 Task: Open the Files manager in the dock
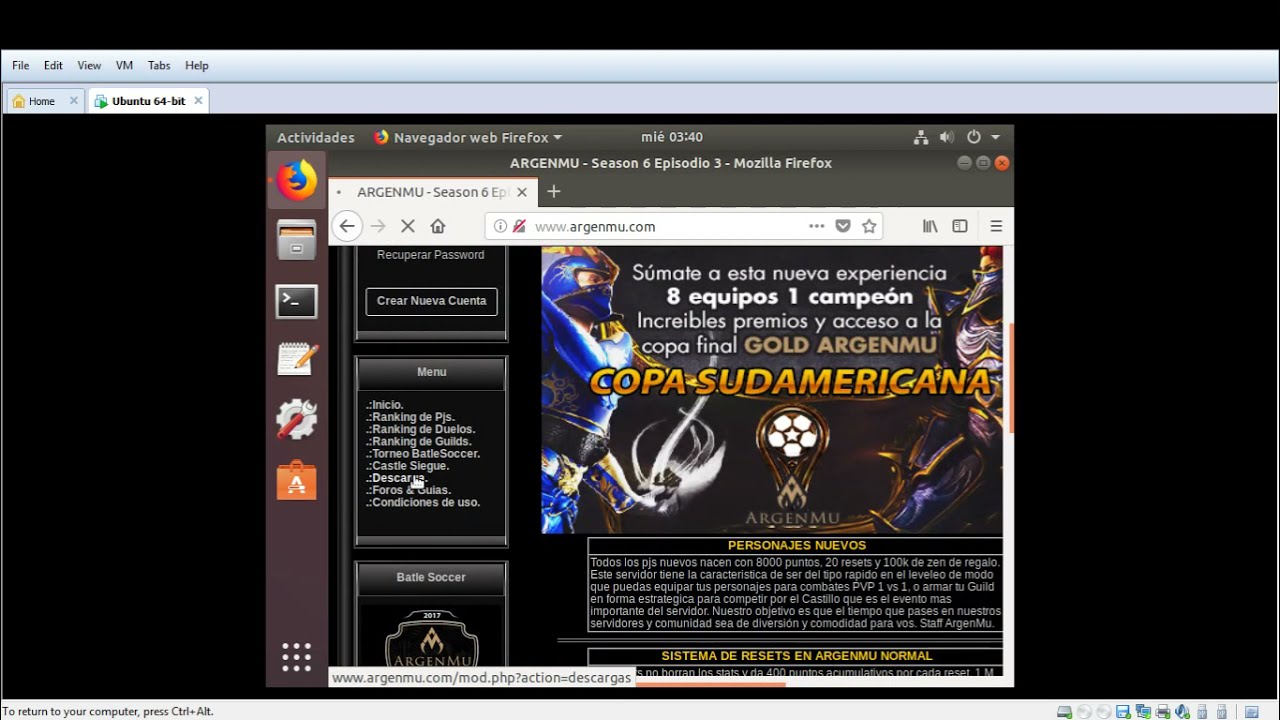[296, 241]
